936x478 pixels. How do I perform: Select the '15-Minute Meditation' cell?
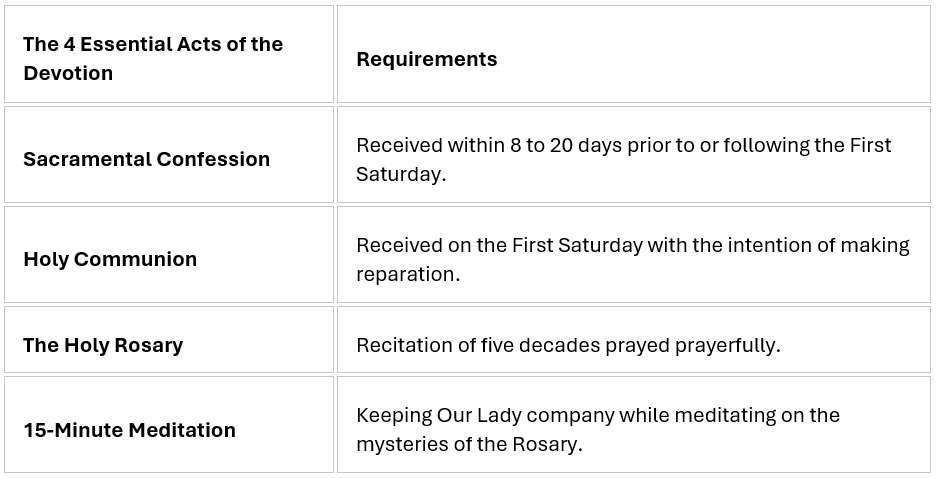pos(169,424)
